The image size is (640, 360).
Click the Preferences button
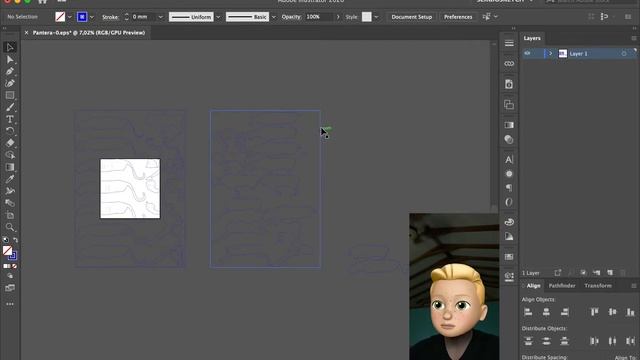[x=458, y=17]
